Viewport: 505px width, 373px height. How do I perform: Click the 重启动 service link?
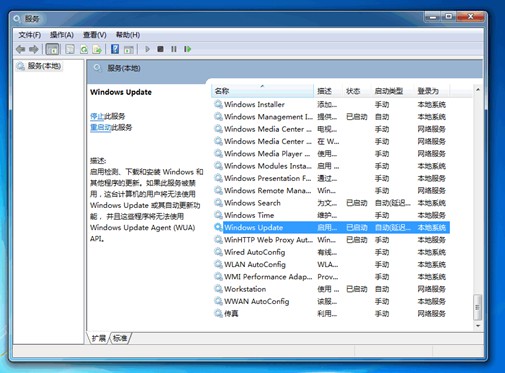tap(100, 127)
